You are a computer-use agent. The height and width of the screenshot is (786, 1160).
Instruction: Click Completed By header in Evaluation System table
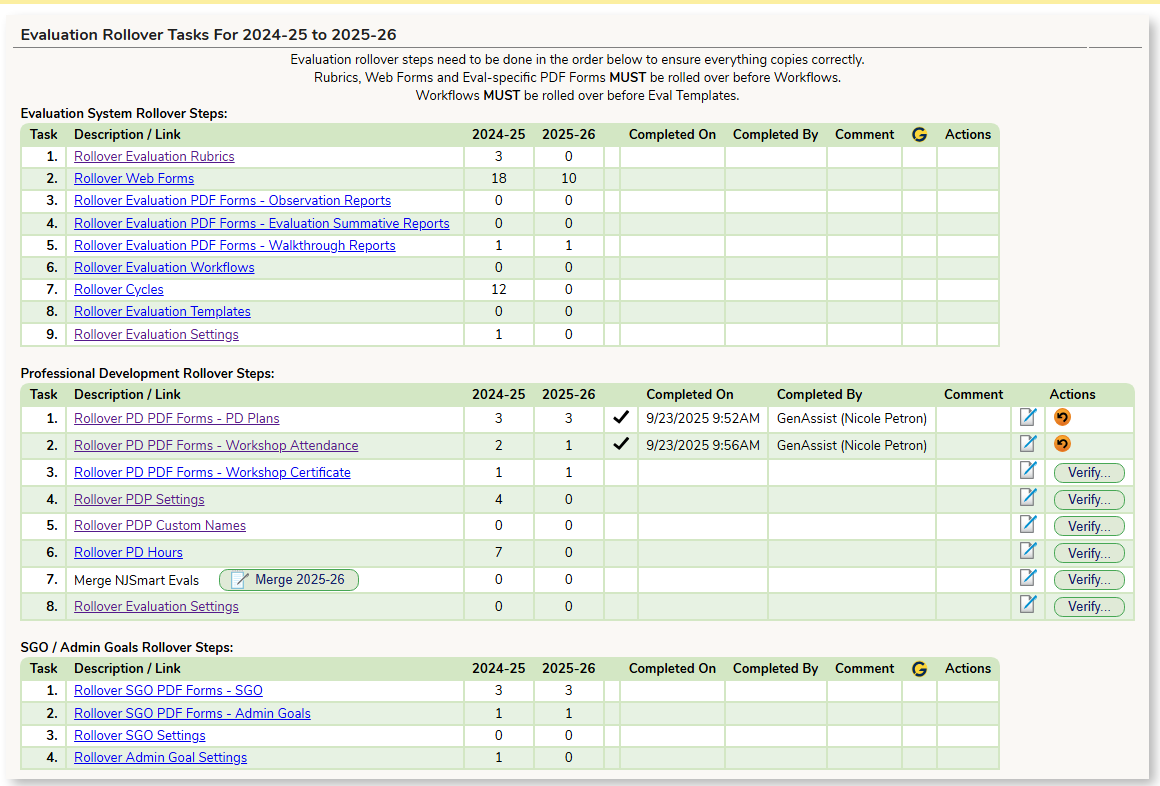click(x=775, y=135)
